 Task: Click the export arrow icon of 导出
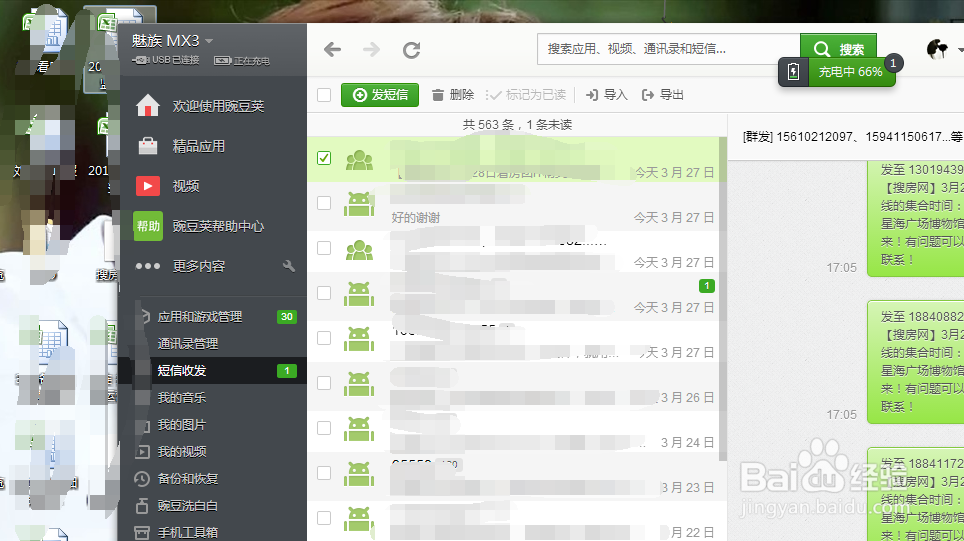click(647, 95)
